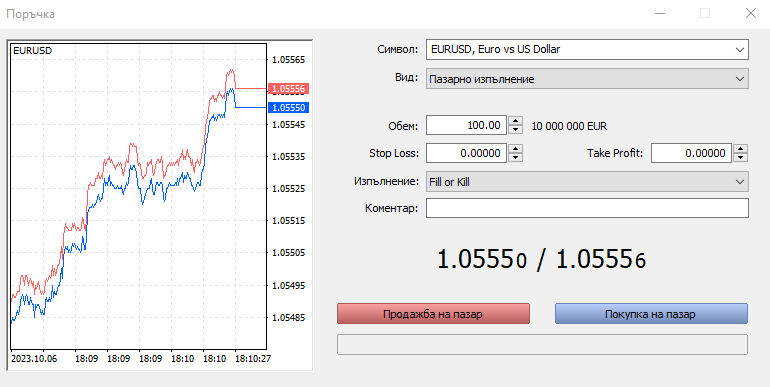Click the Обем volume input field

click(466, 125)
